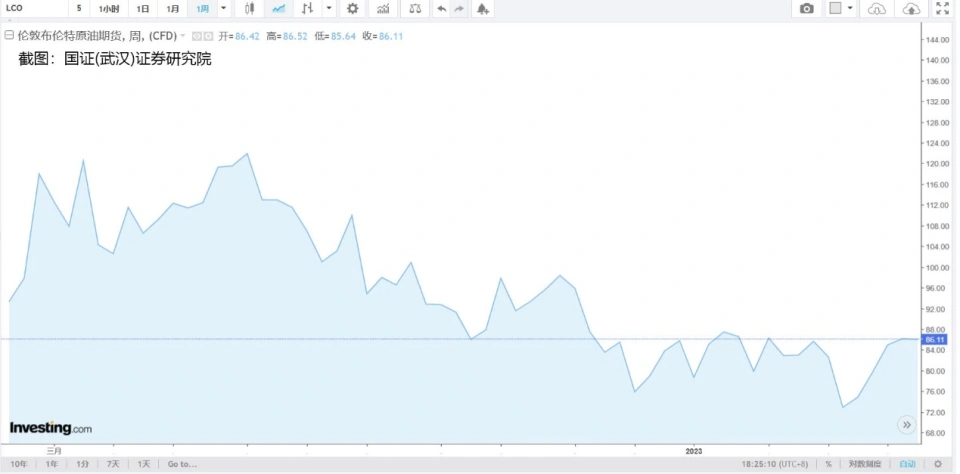This screenshot has width=960, height=474.
Task: Toggle the percent (%) scale option
Action: click(x=828, y=464)
